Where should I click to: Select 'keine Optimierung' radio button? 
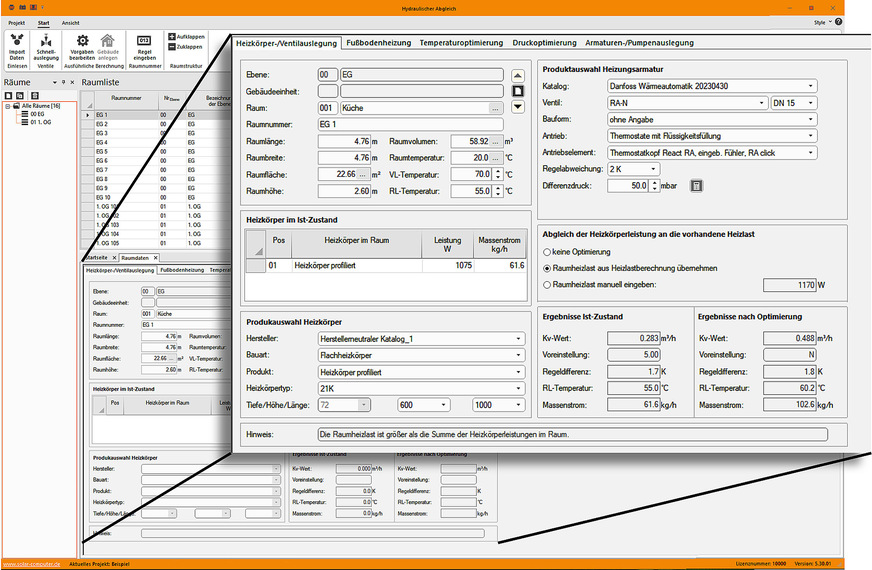[547, 253]
